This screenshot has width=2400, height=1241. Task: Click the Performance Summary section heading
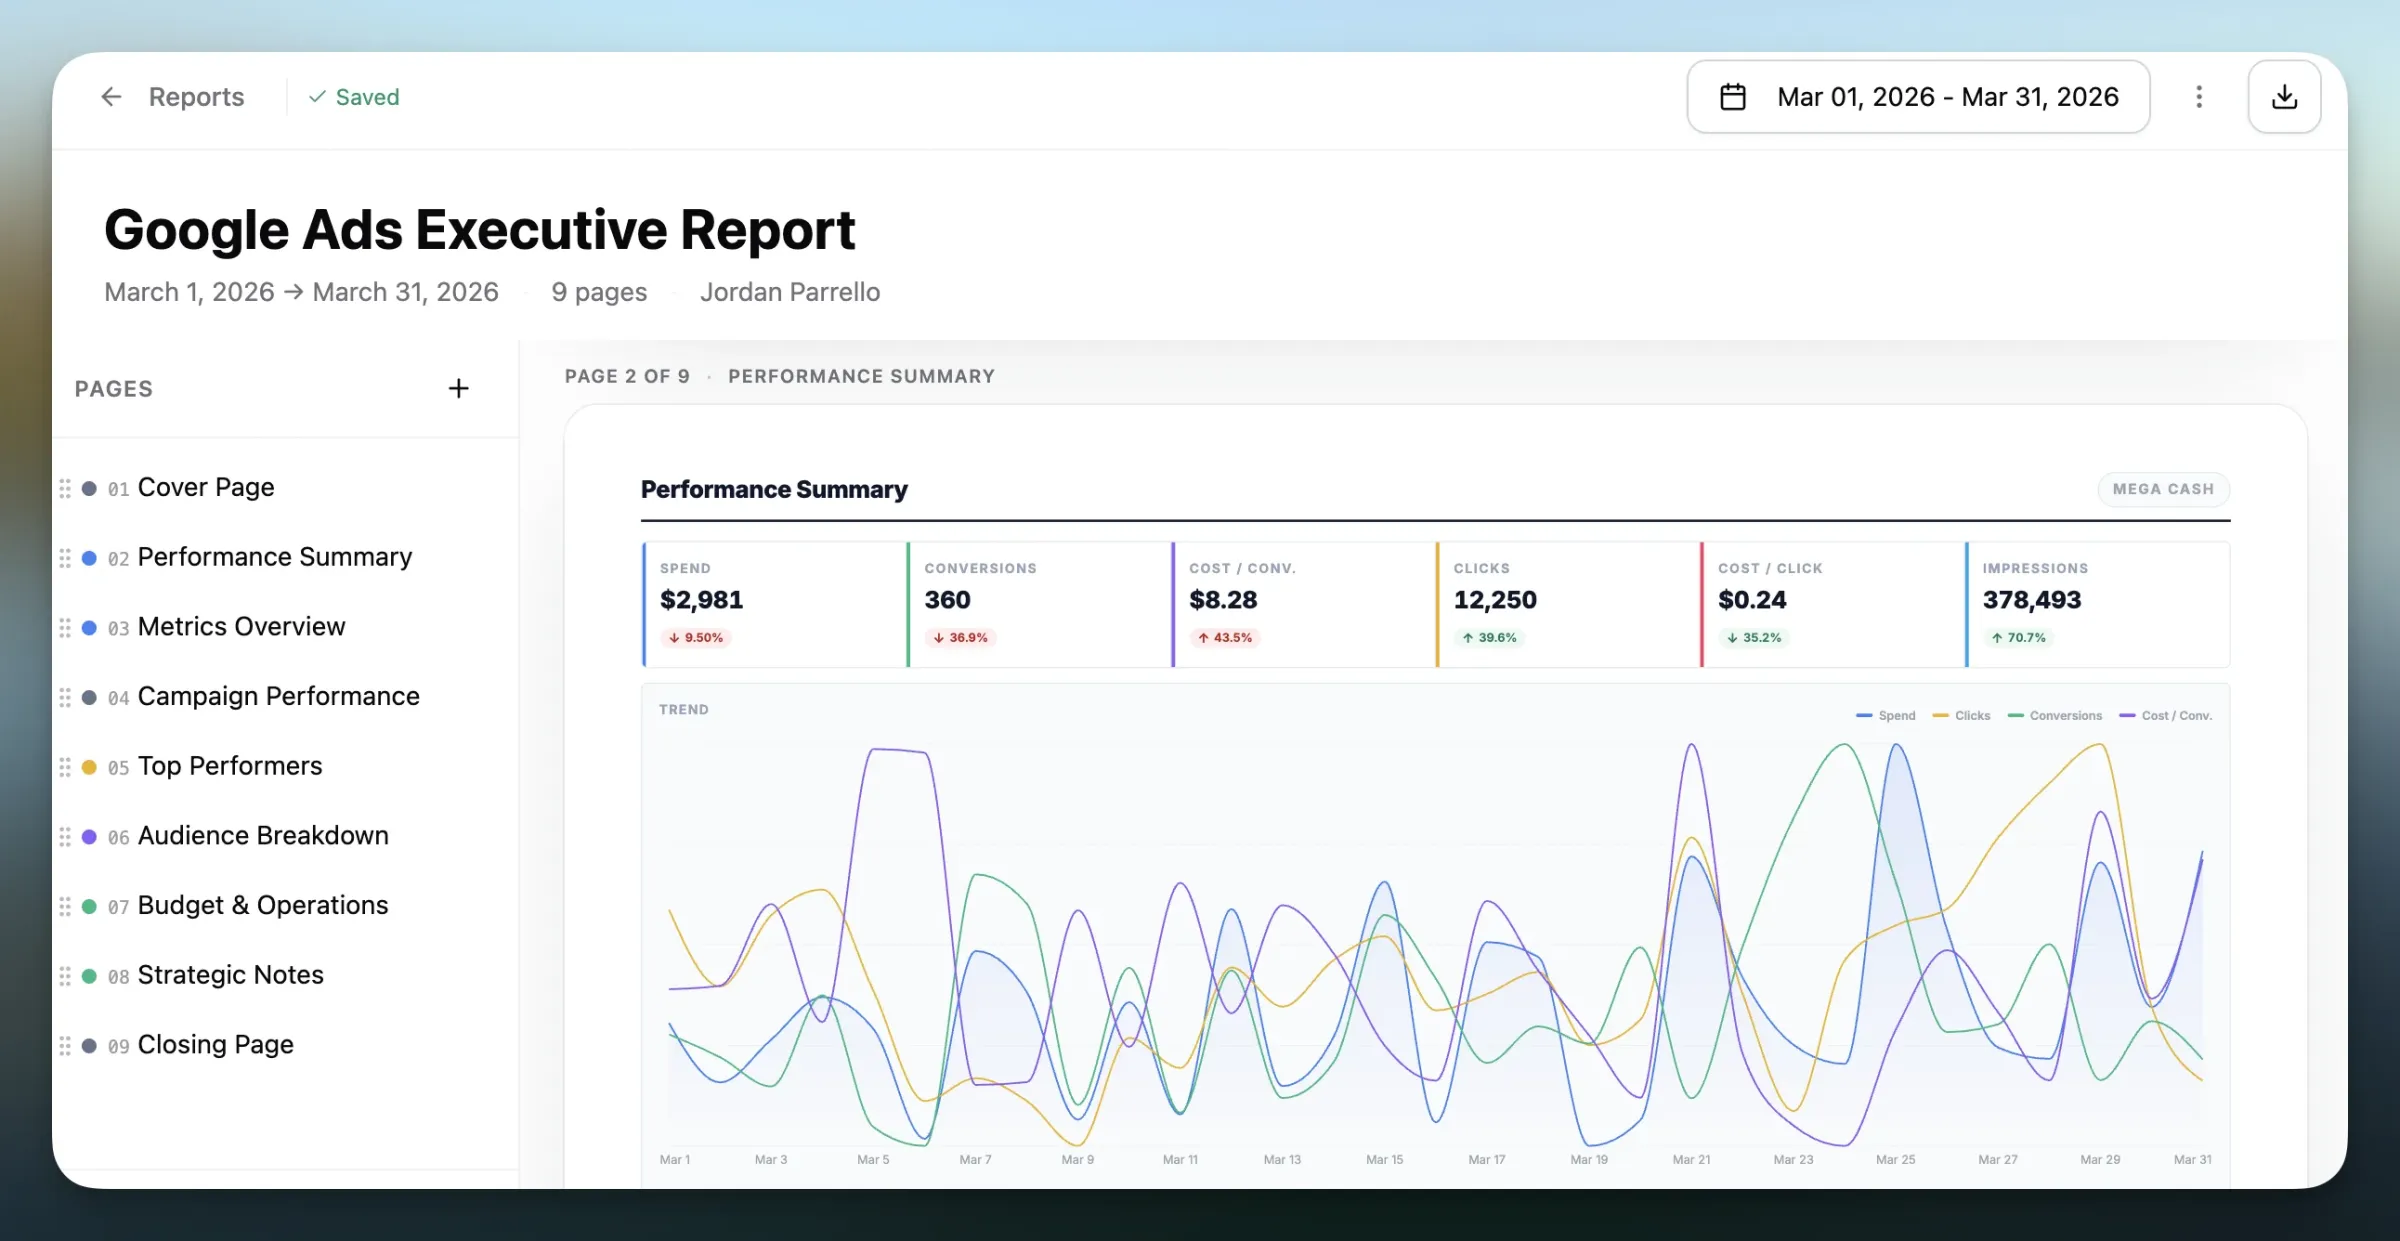774,490
